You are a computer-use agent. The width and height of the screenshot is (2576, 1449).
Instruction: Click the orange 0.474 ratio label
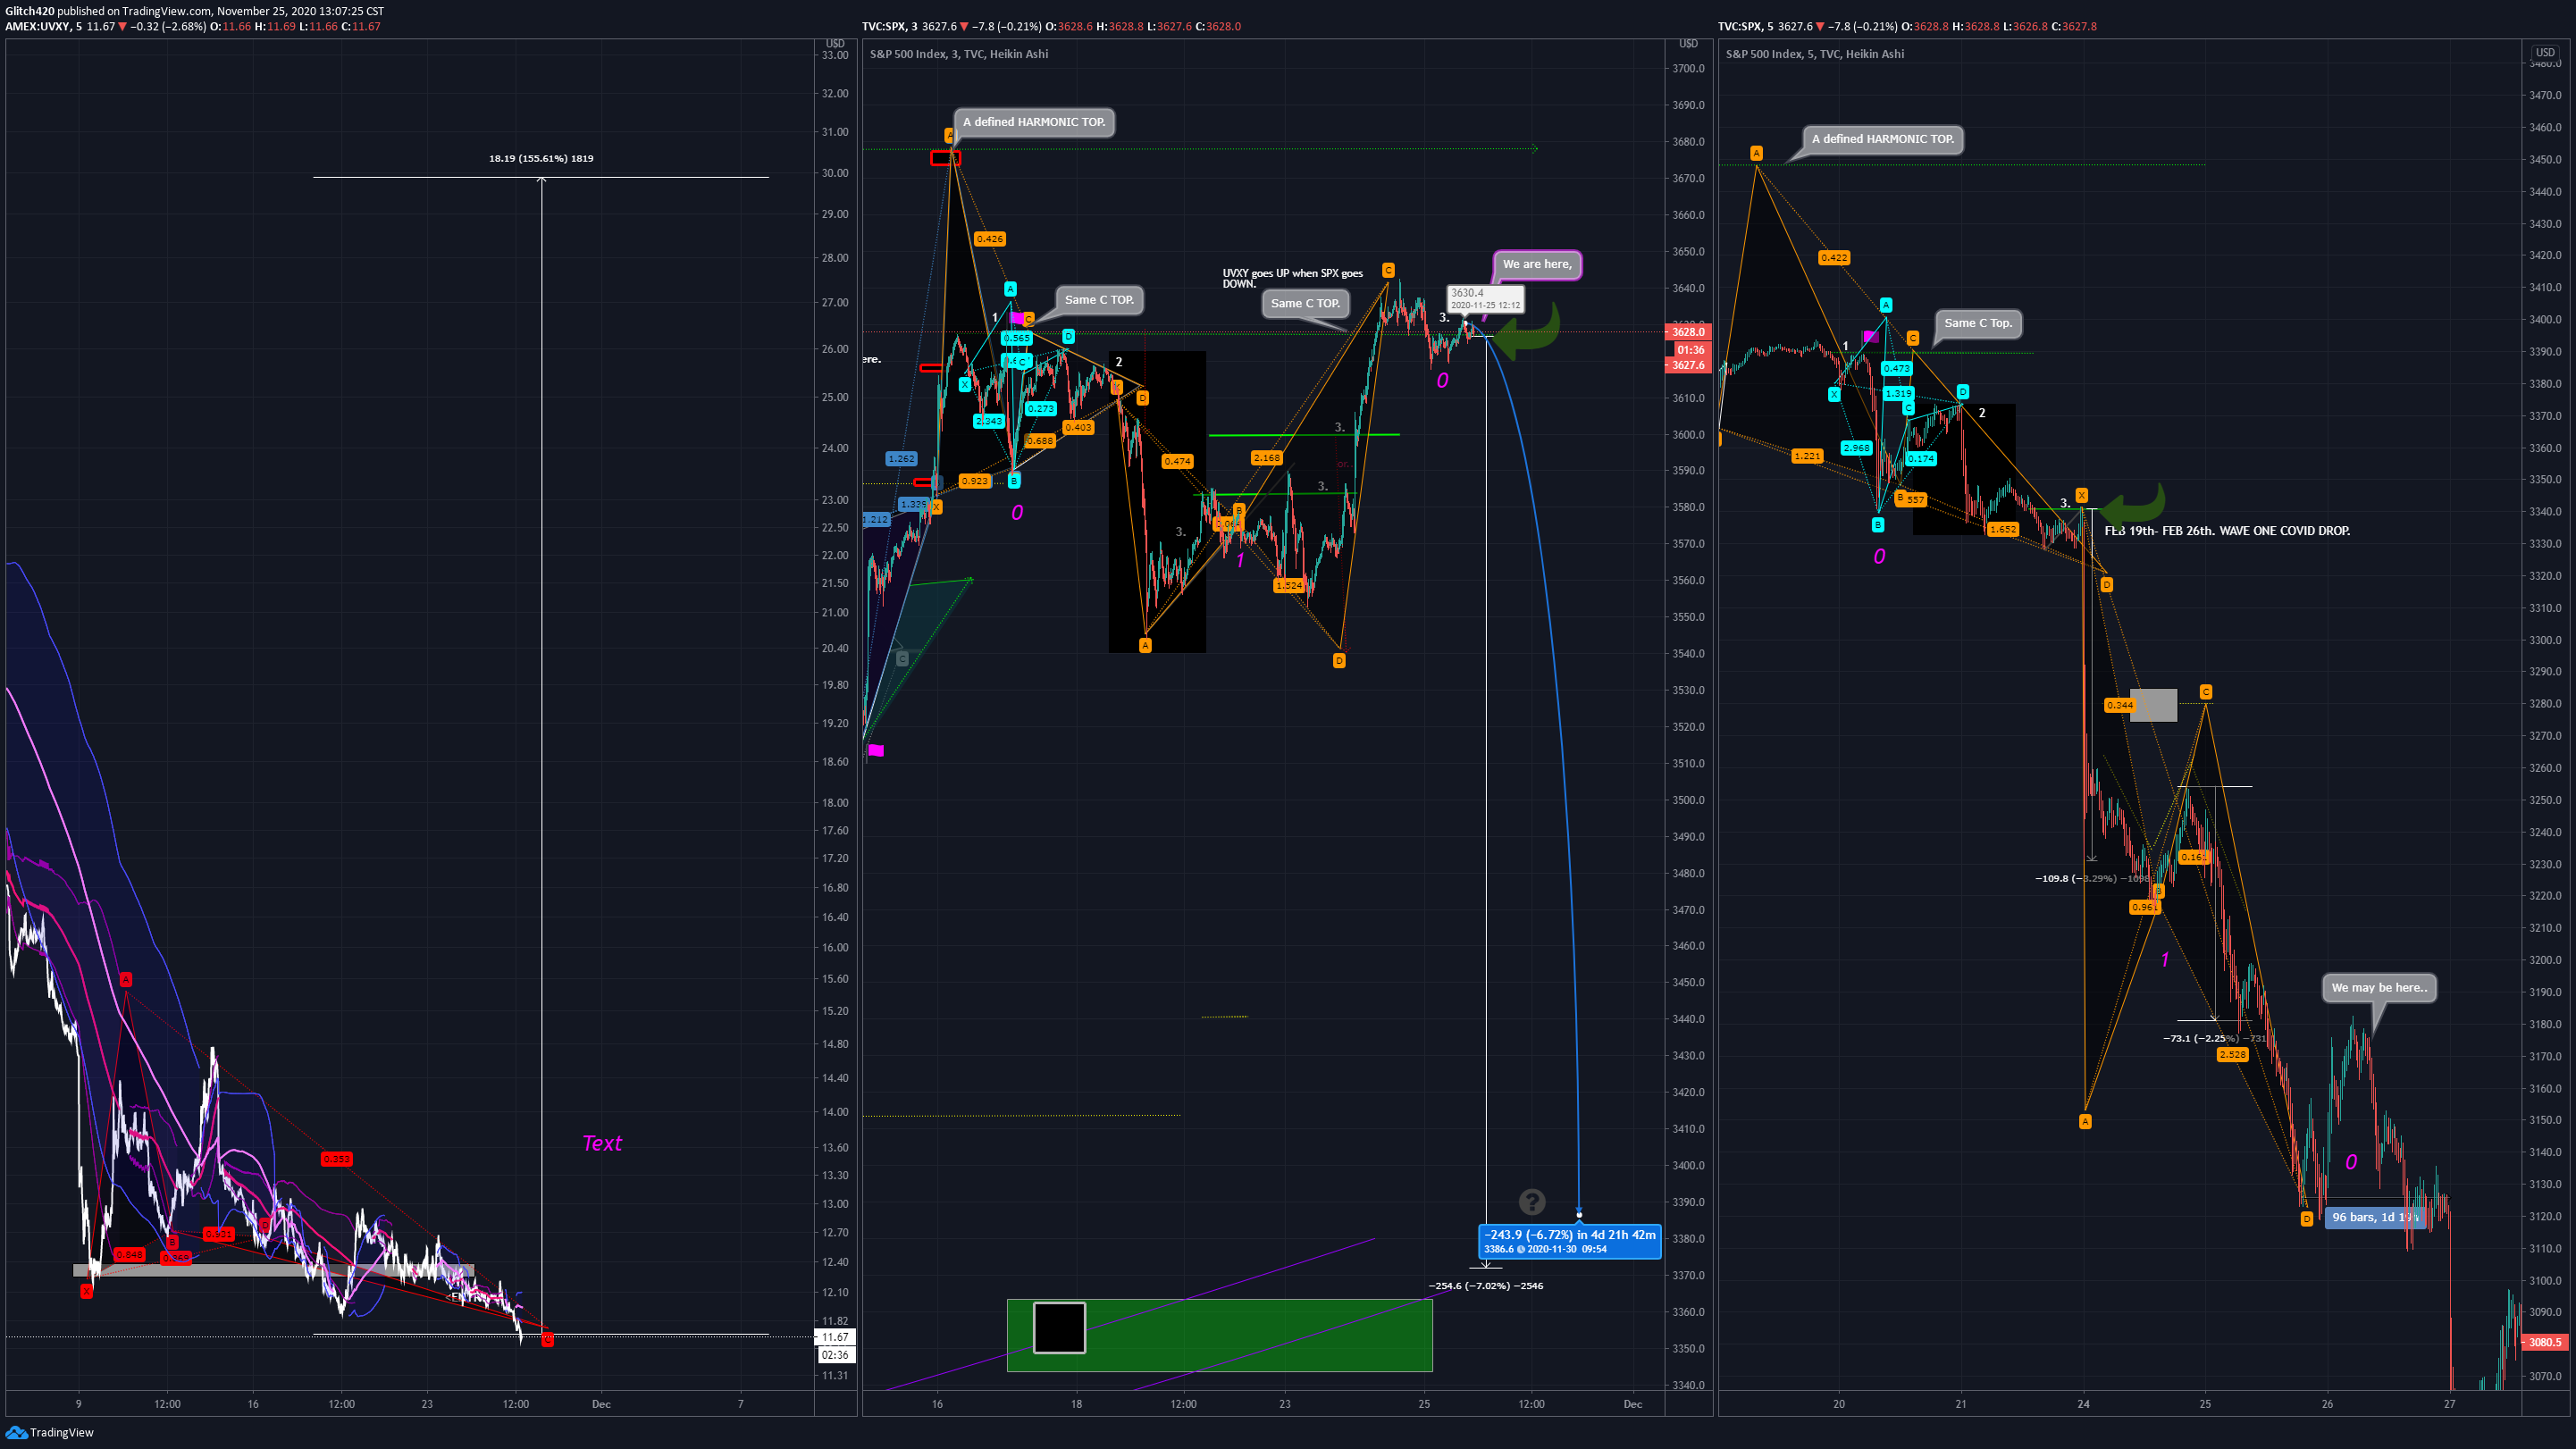coord(1177,461)
